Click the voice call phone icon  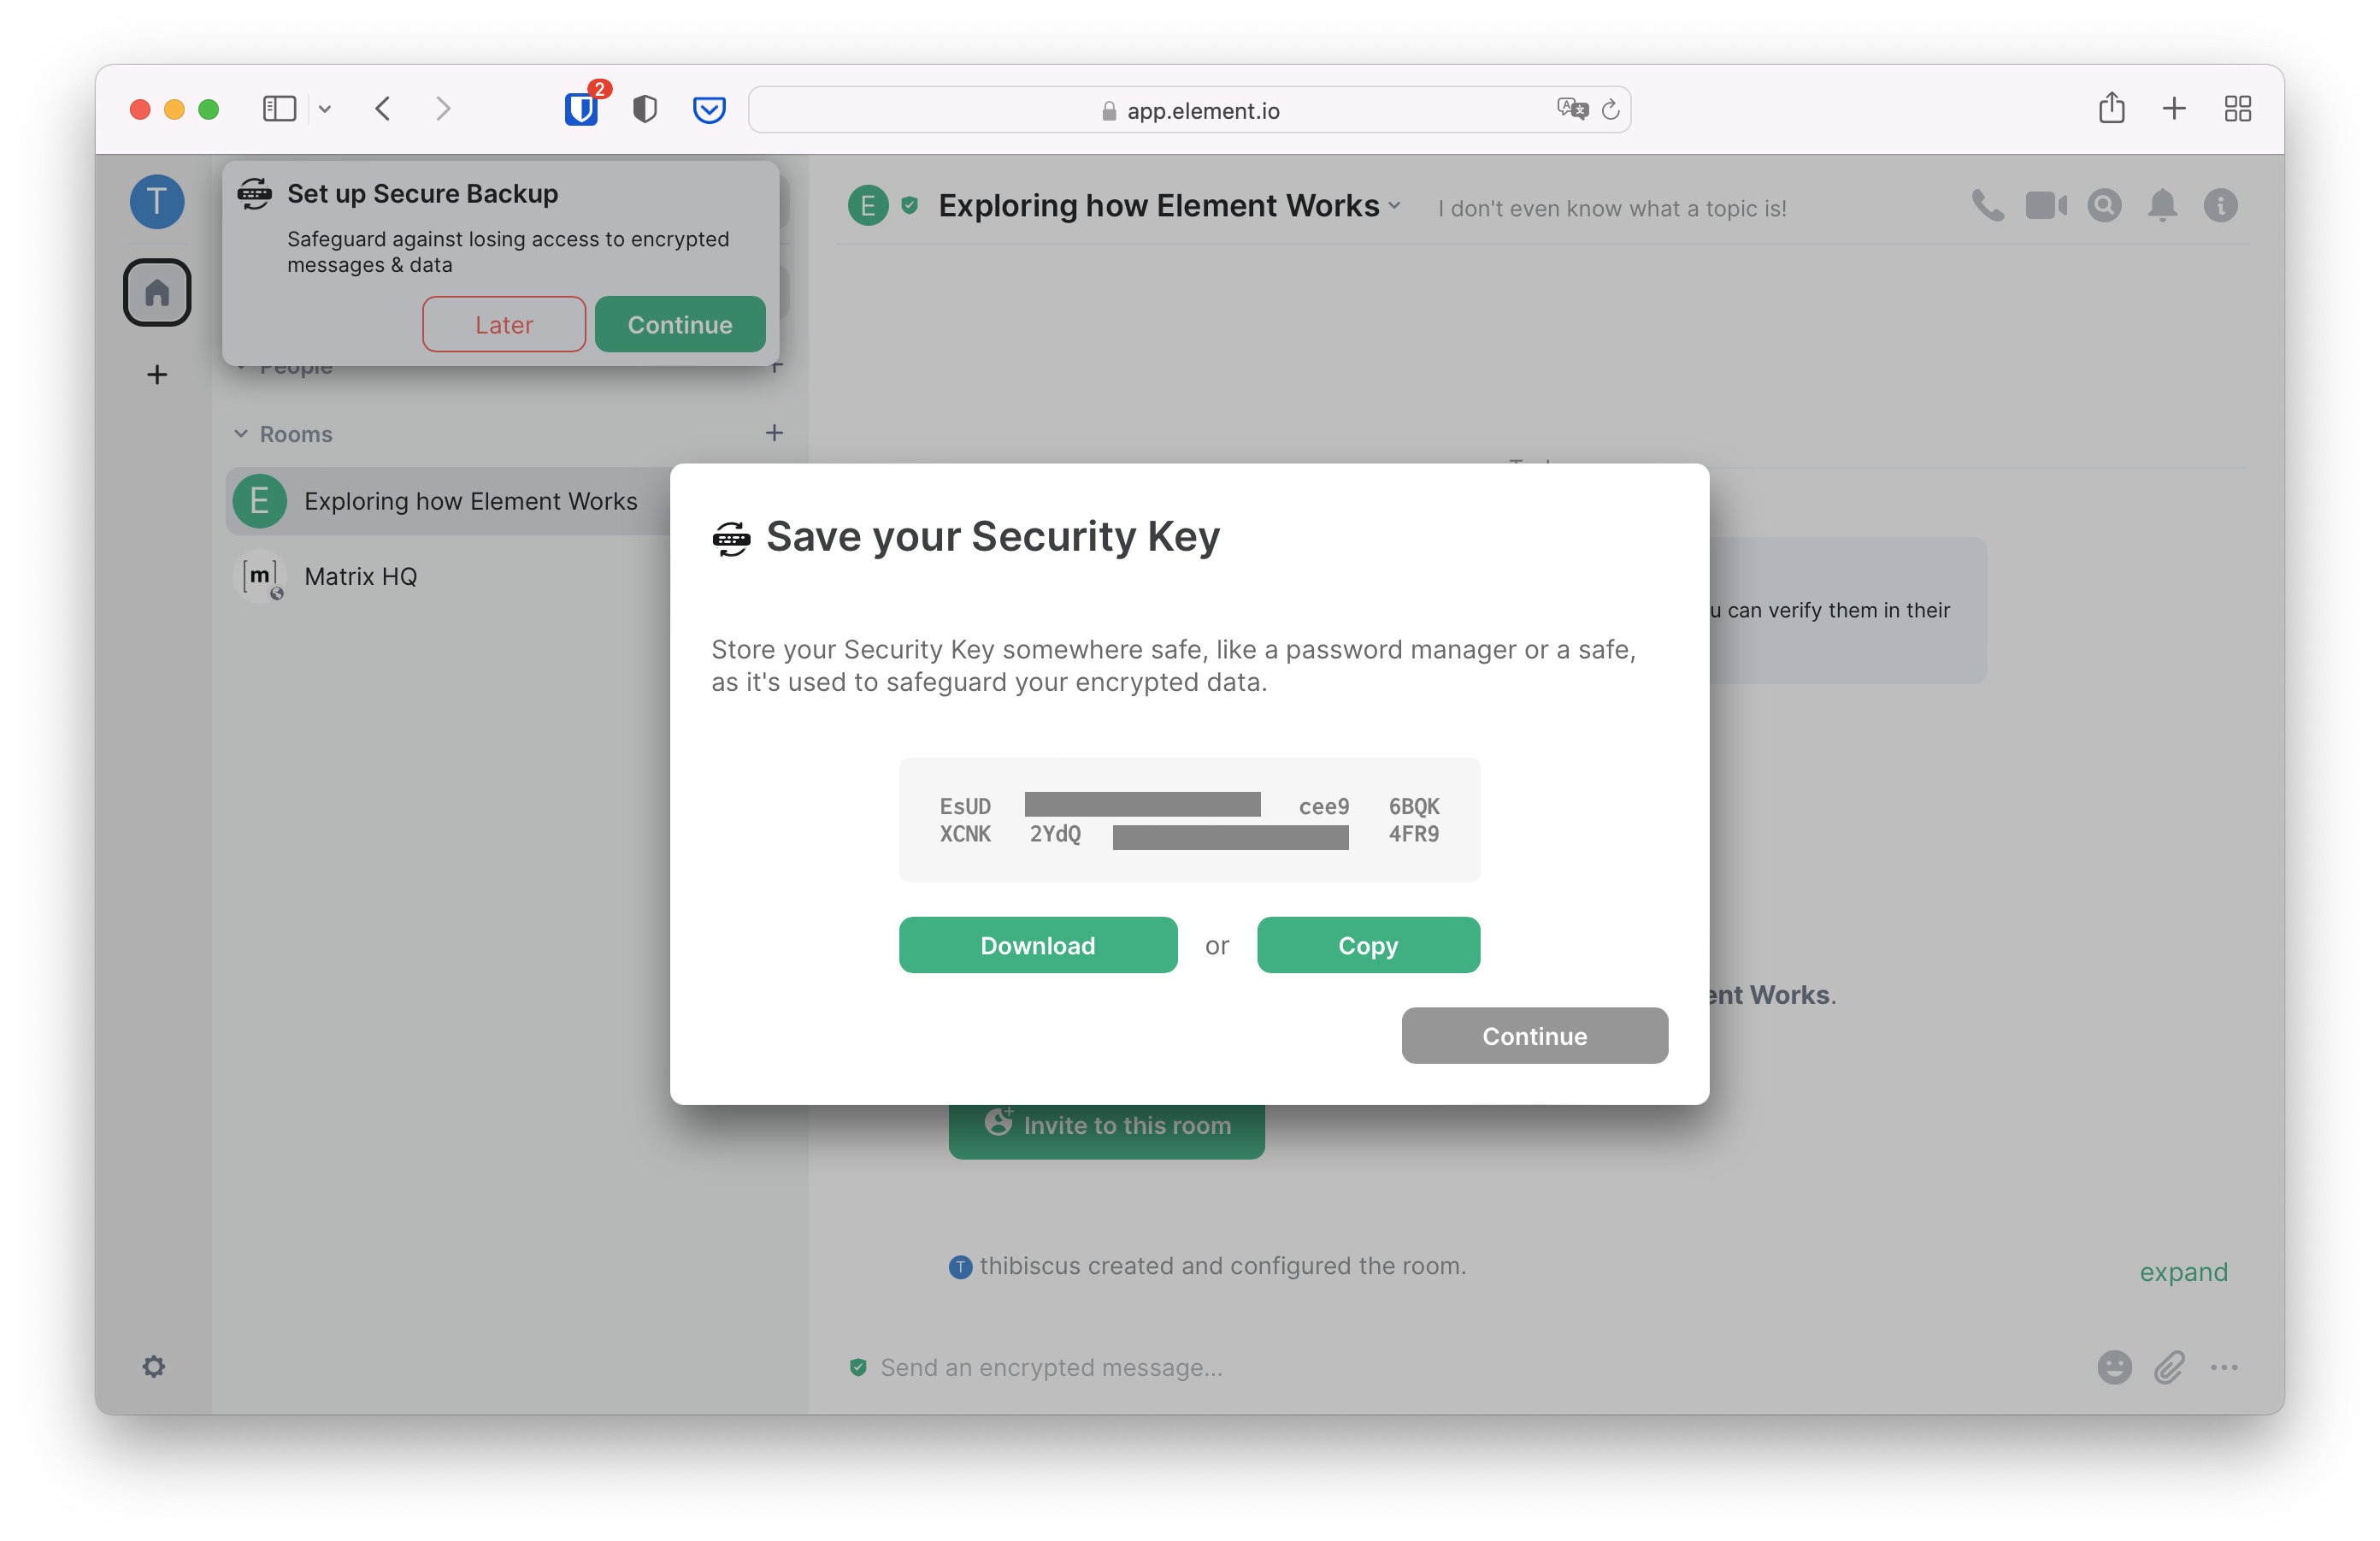tap(1987, 206)
